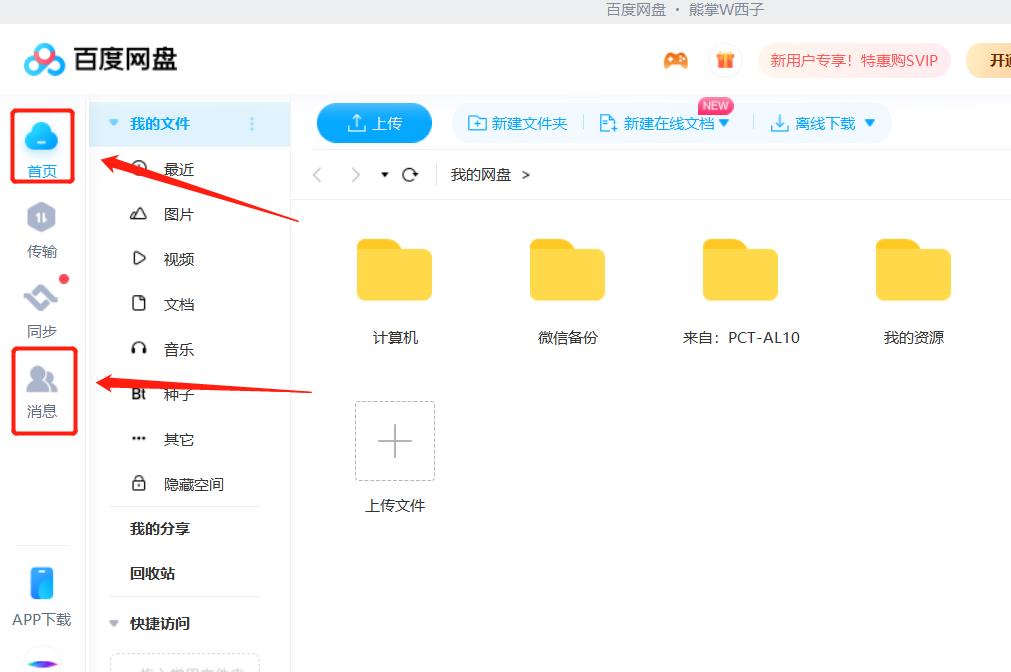Click the 新建文件夹 button

point(518,123)
